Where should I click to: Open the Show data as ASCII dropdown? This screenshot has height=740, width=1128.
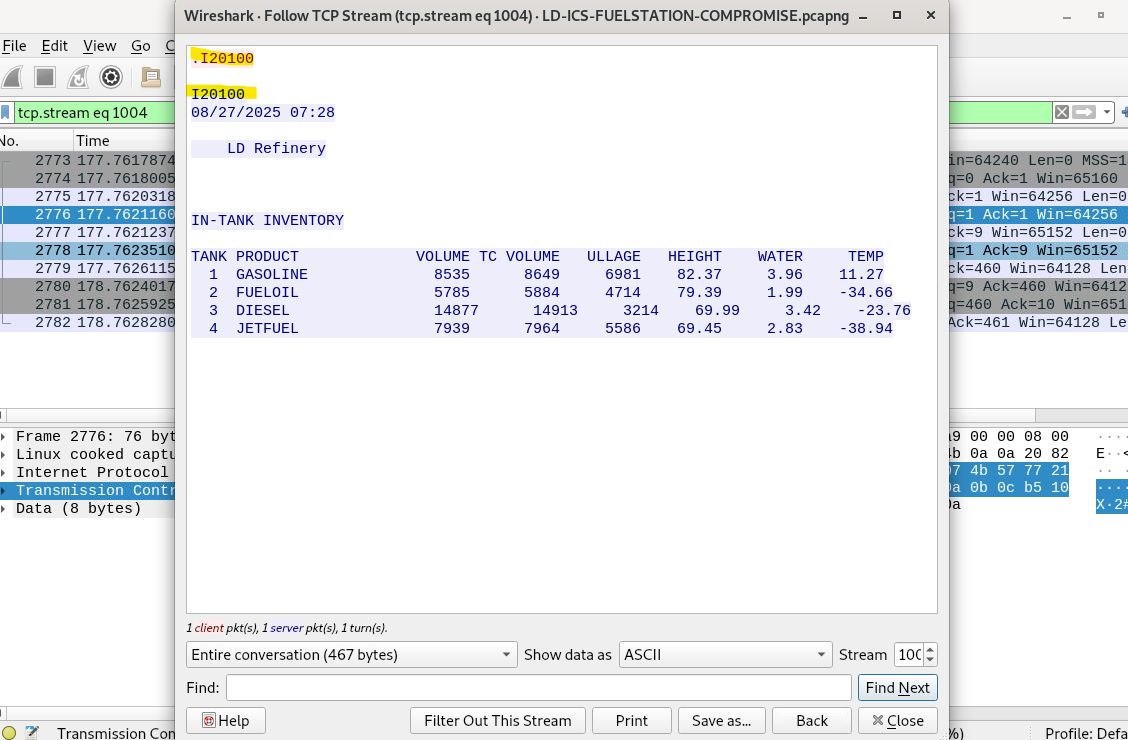point(725,655)
